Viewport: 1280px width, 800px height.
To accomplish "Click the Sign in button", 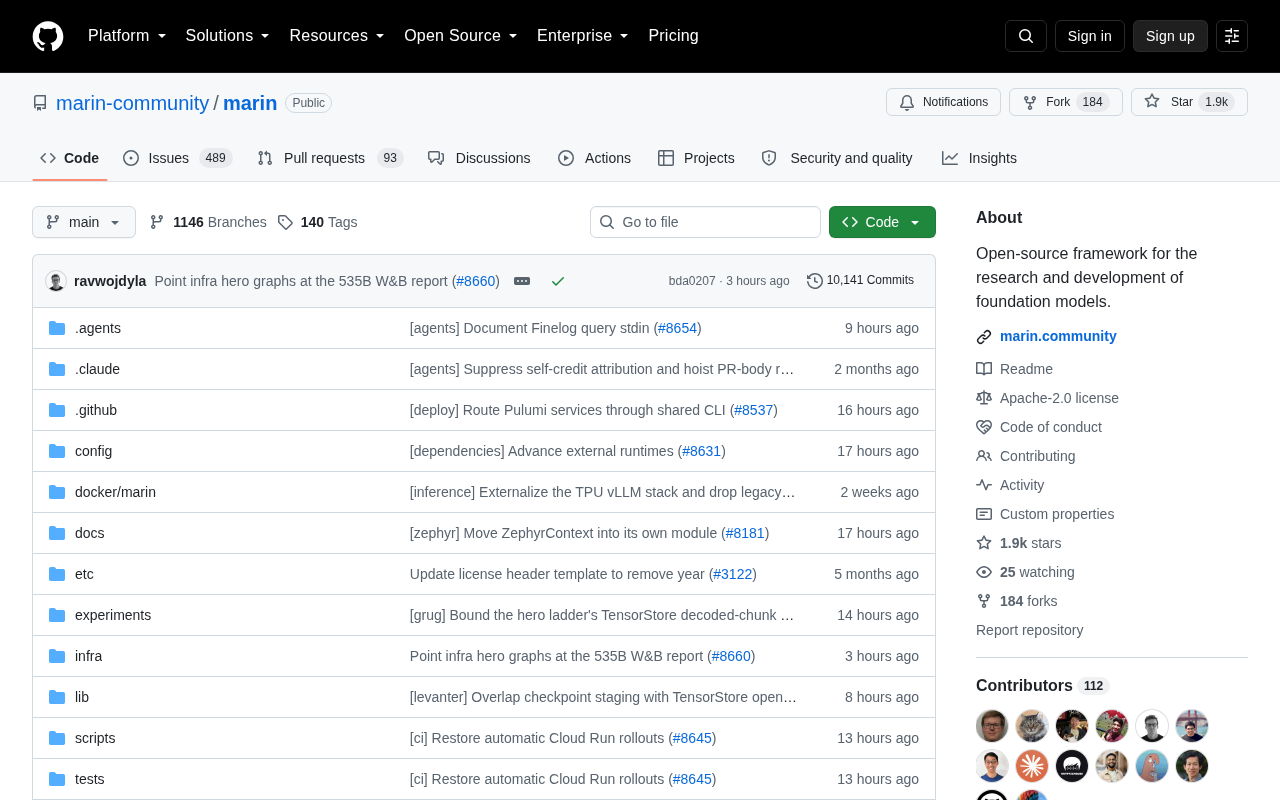I will point(1090,36).
